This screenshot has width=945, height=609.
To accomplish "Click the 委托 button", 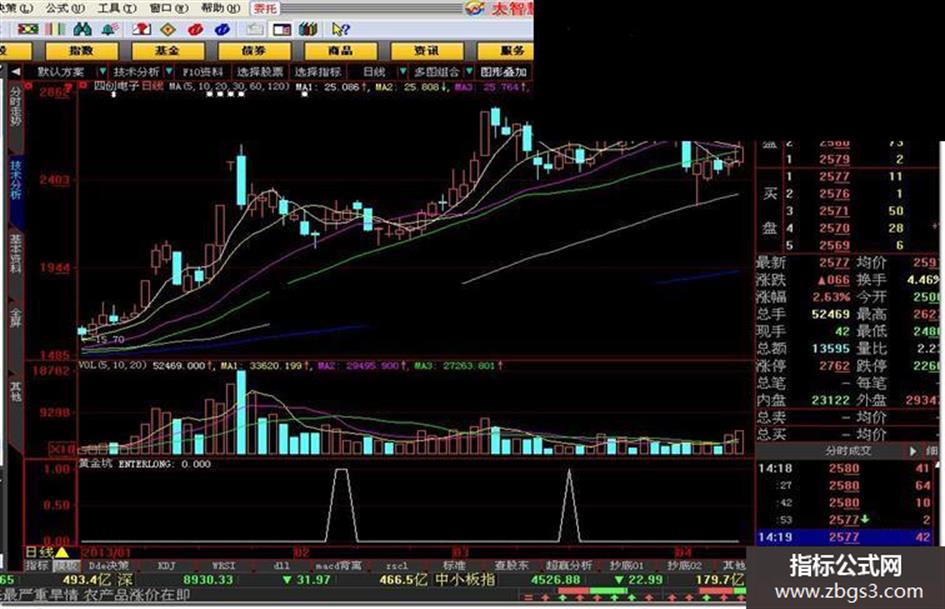I will tap(265, 8).
